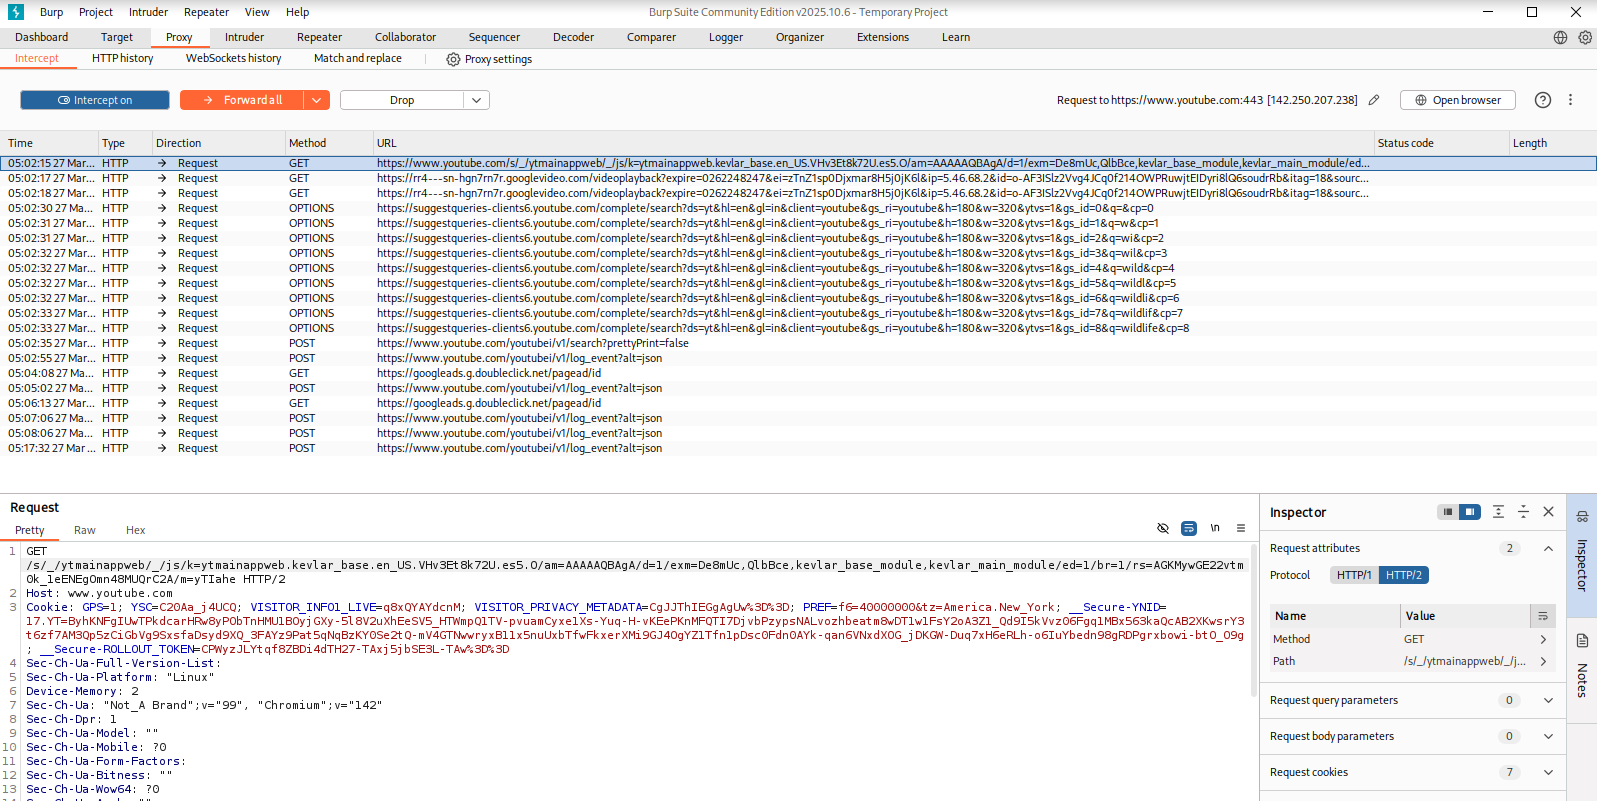Open the globe browser icon in the top bar
The image size is (1597, 801).
(x=1560, y=37)
